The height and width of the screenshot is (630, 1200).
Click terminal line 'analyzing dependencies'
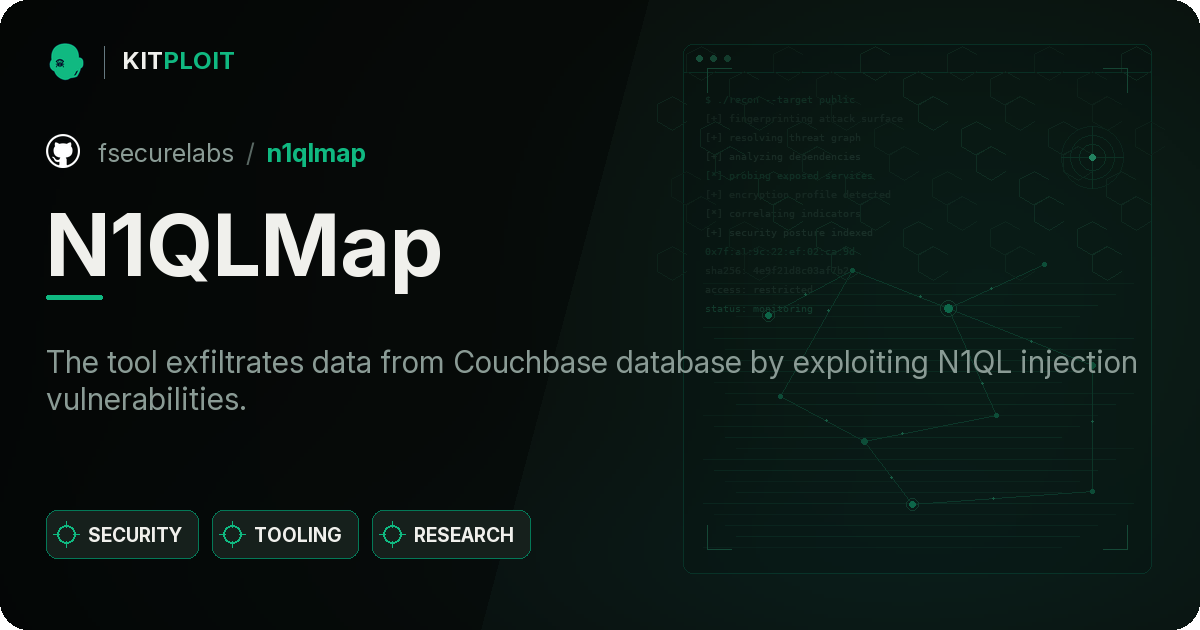pyautogui.click(x=783, y=157)
